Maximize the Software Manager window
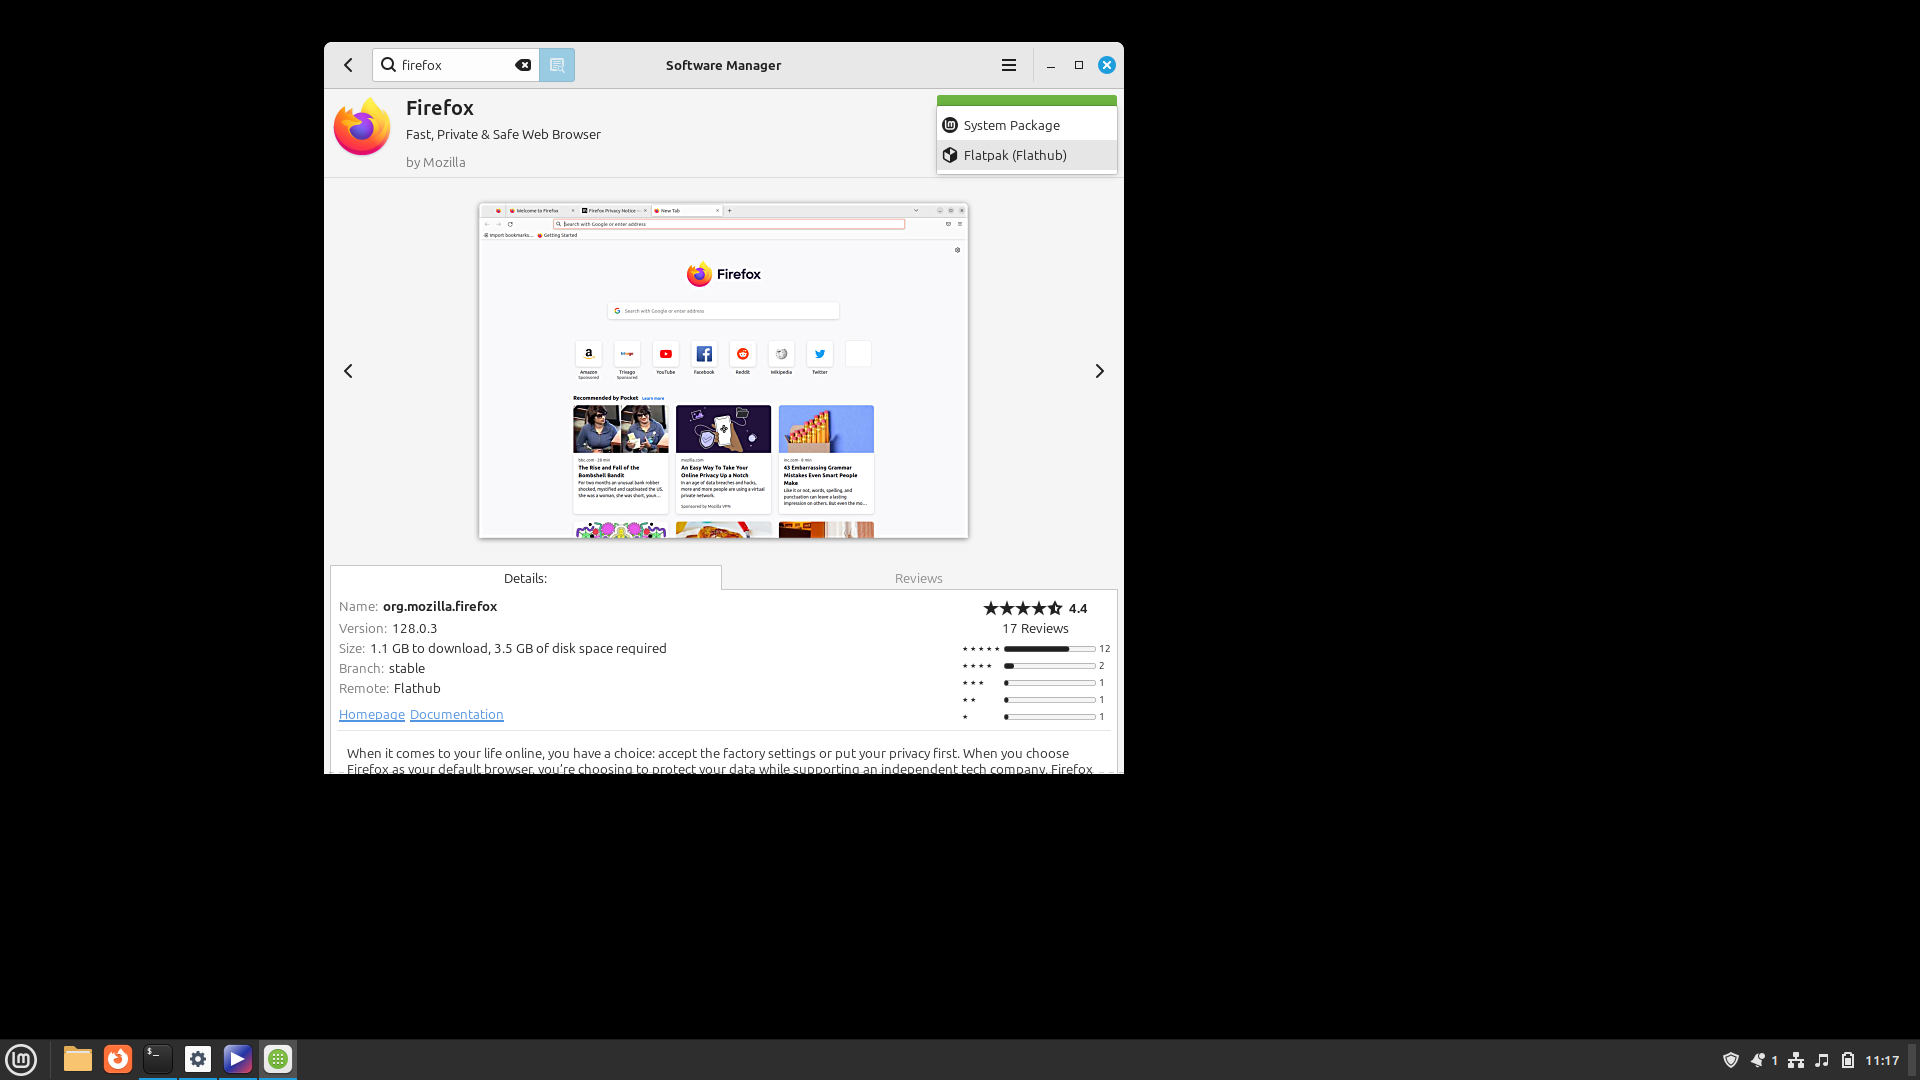The width and height of the screenshot is (1920, 1080). click(1079, 65)
